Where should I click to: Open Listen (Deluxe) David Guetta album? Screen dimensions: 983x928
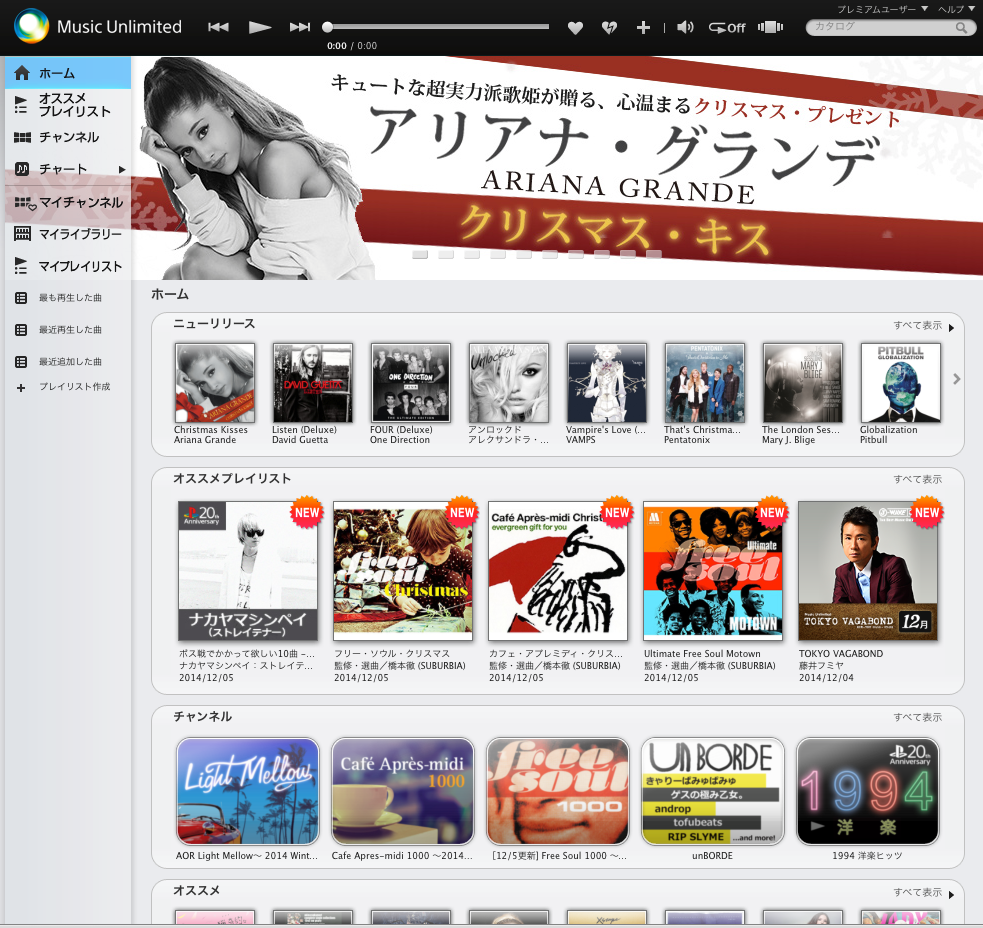[313, 382]
